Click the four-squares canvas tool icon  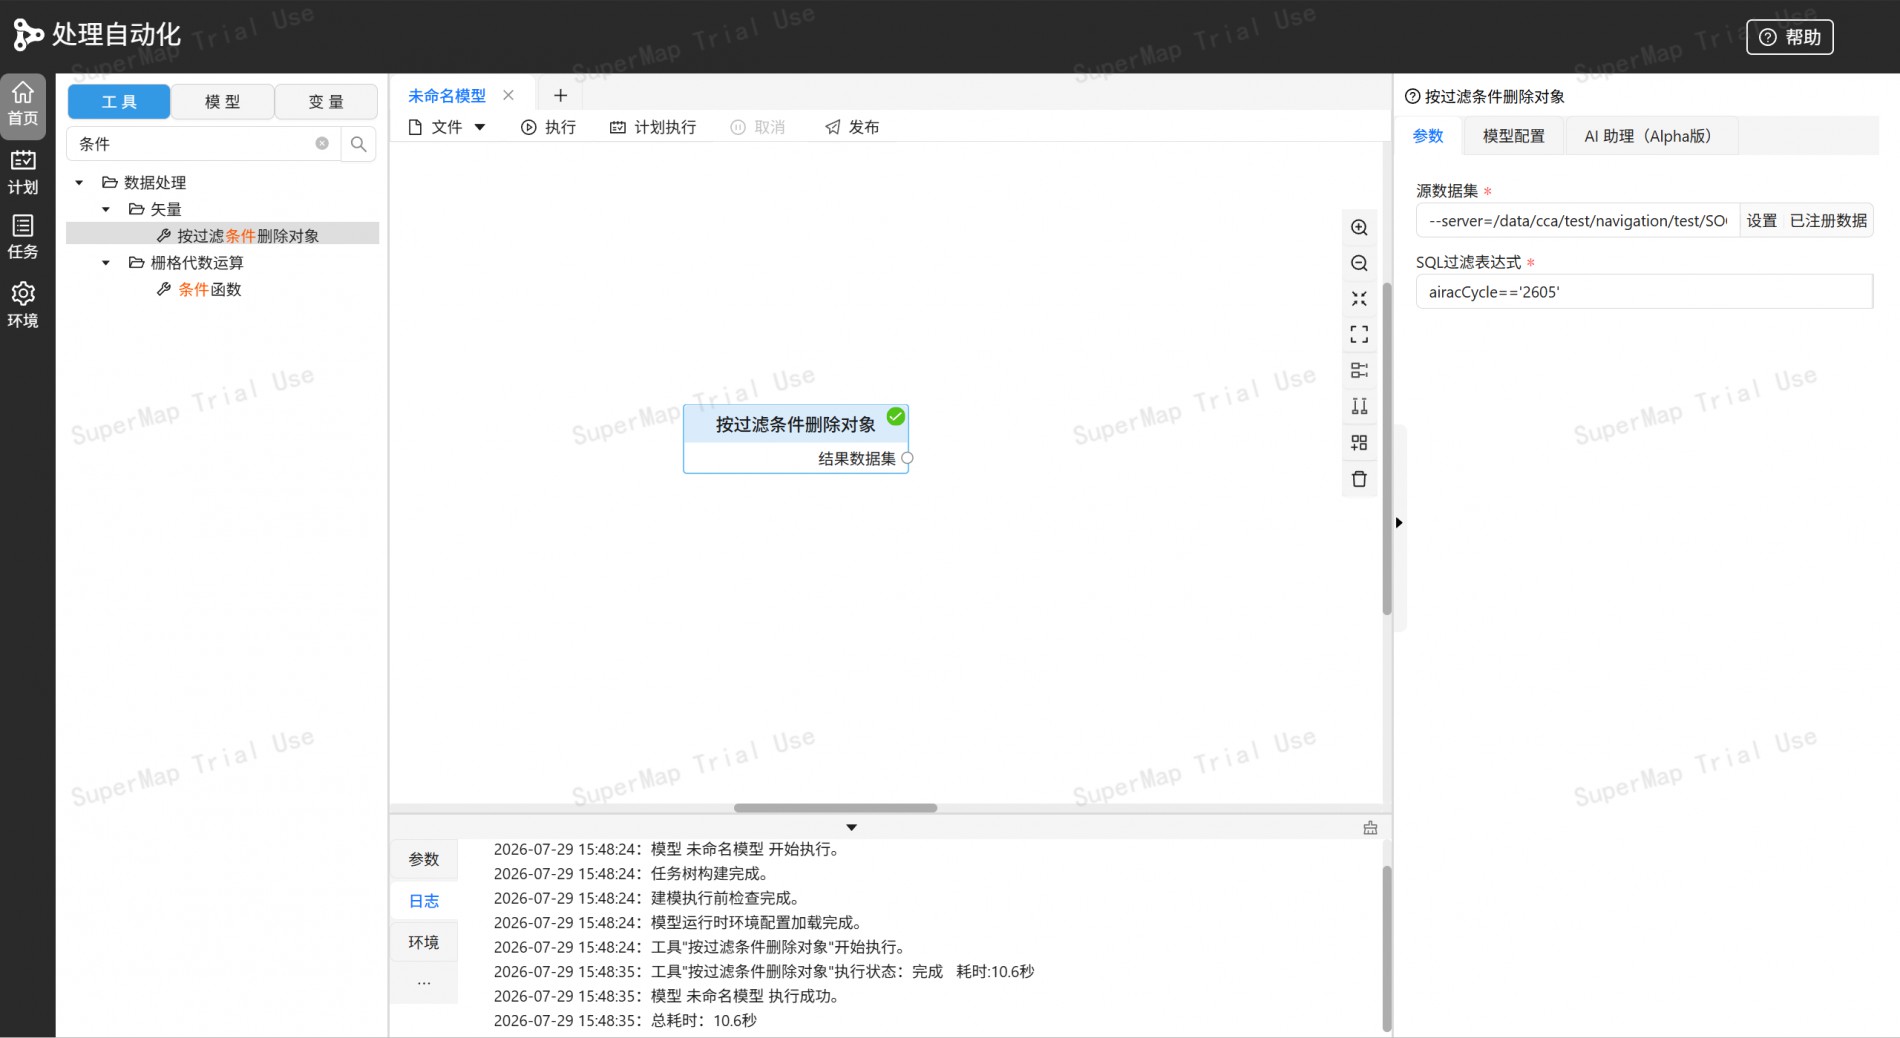1359,442
